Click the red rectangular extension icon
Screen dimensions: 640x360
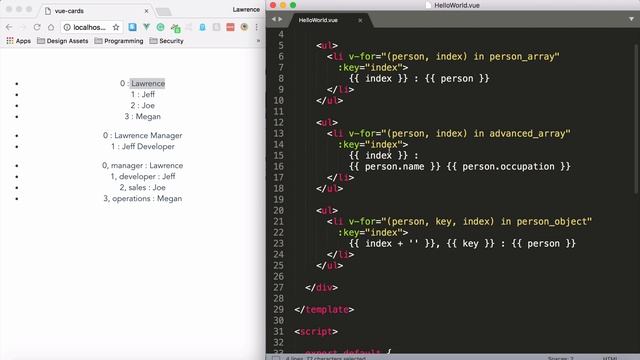(x=230, y=27)
